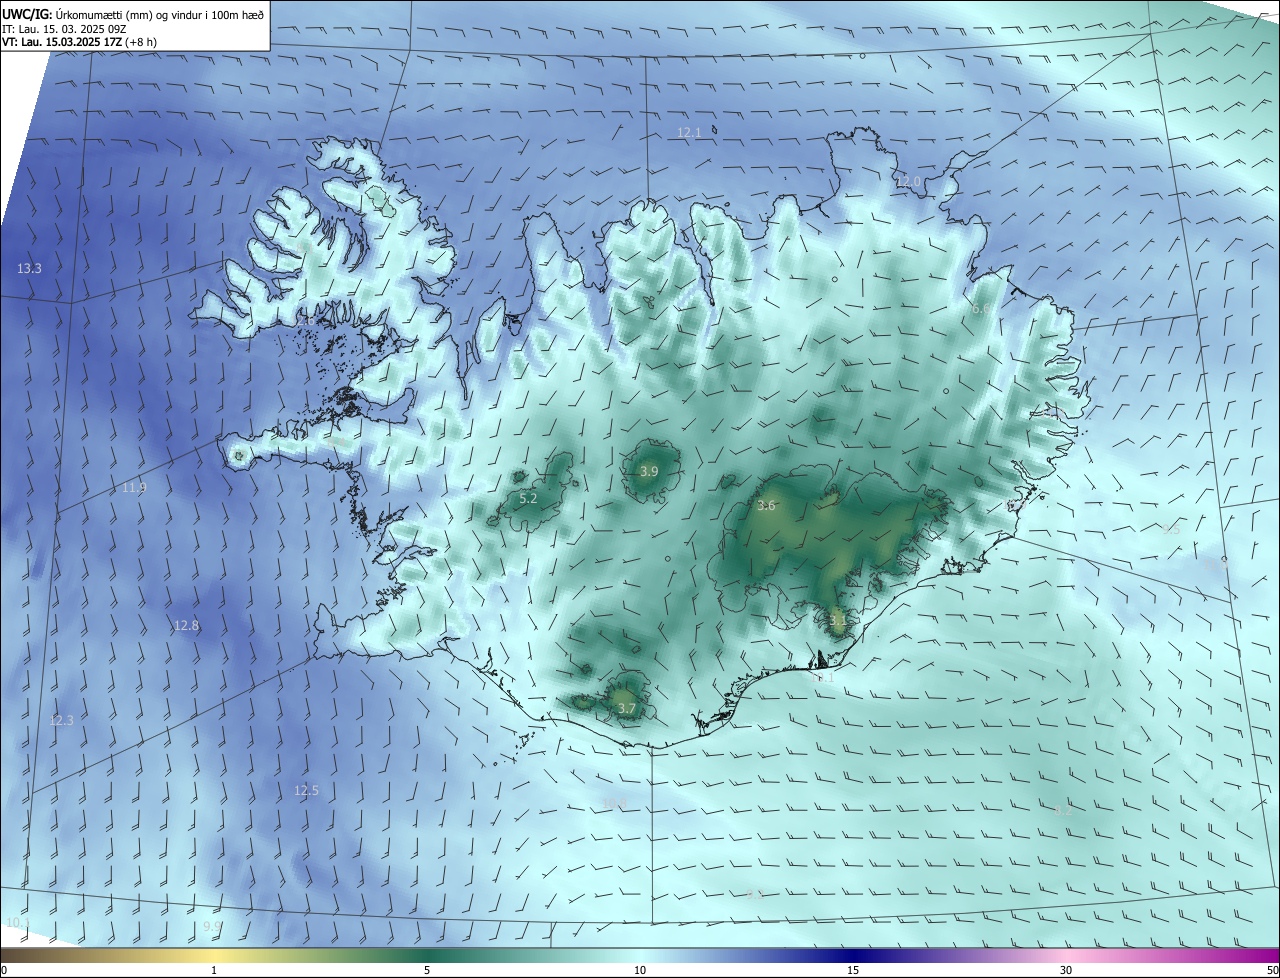Click the 6.6 value on the map
Screen dimensions: 1280x978
tap(981, 309)
